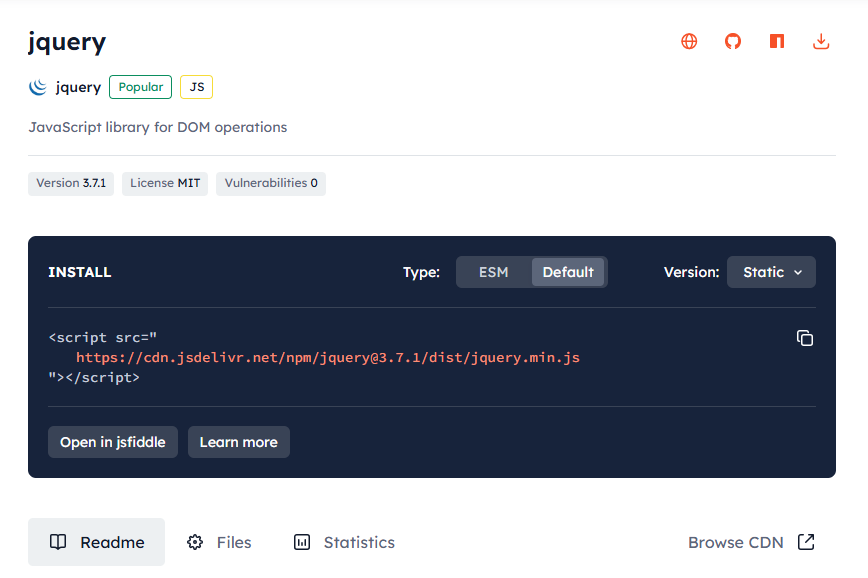Open the package homepage globe icon

[689, 41]
